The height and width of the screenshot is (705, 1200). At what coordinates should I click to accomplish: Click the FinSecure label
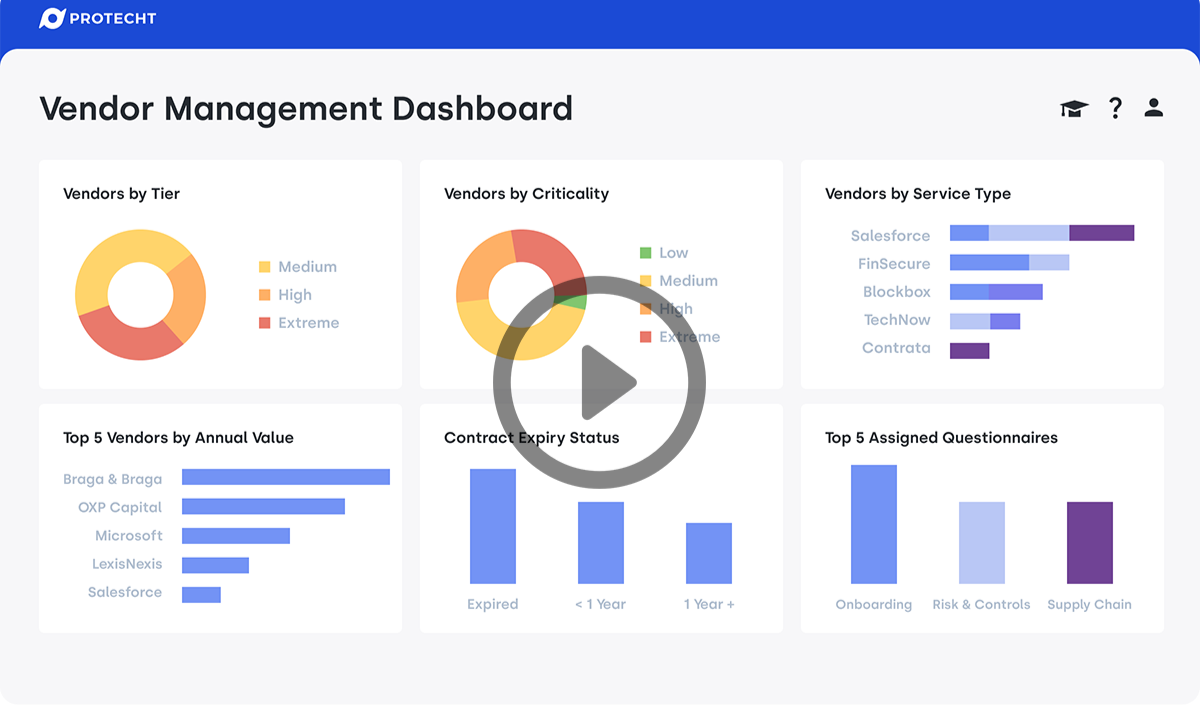[x=894, y=264]
